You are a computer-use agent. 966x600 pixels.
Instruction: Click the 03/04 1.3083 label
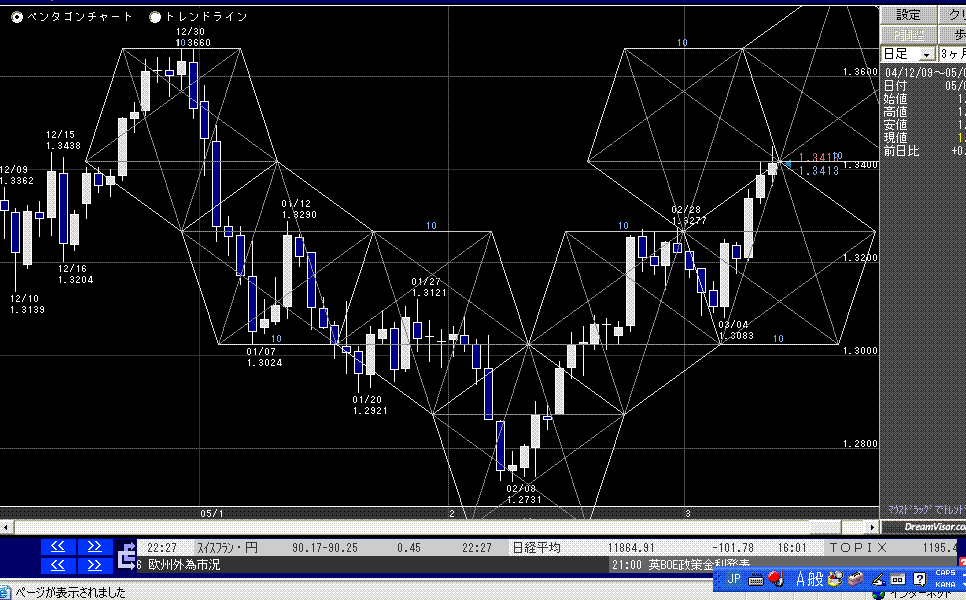click(x=736, y=330)
